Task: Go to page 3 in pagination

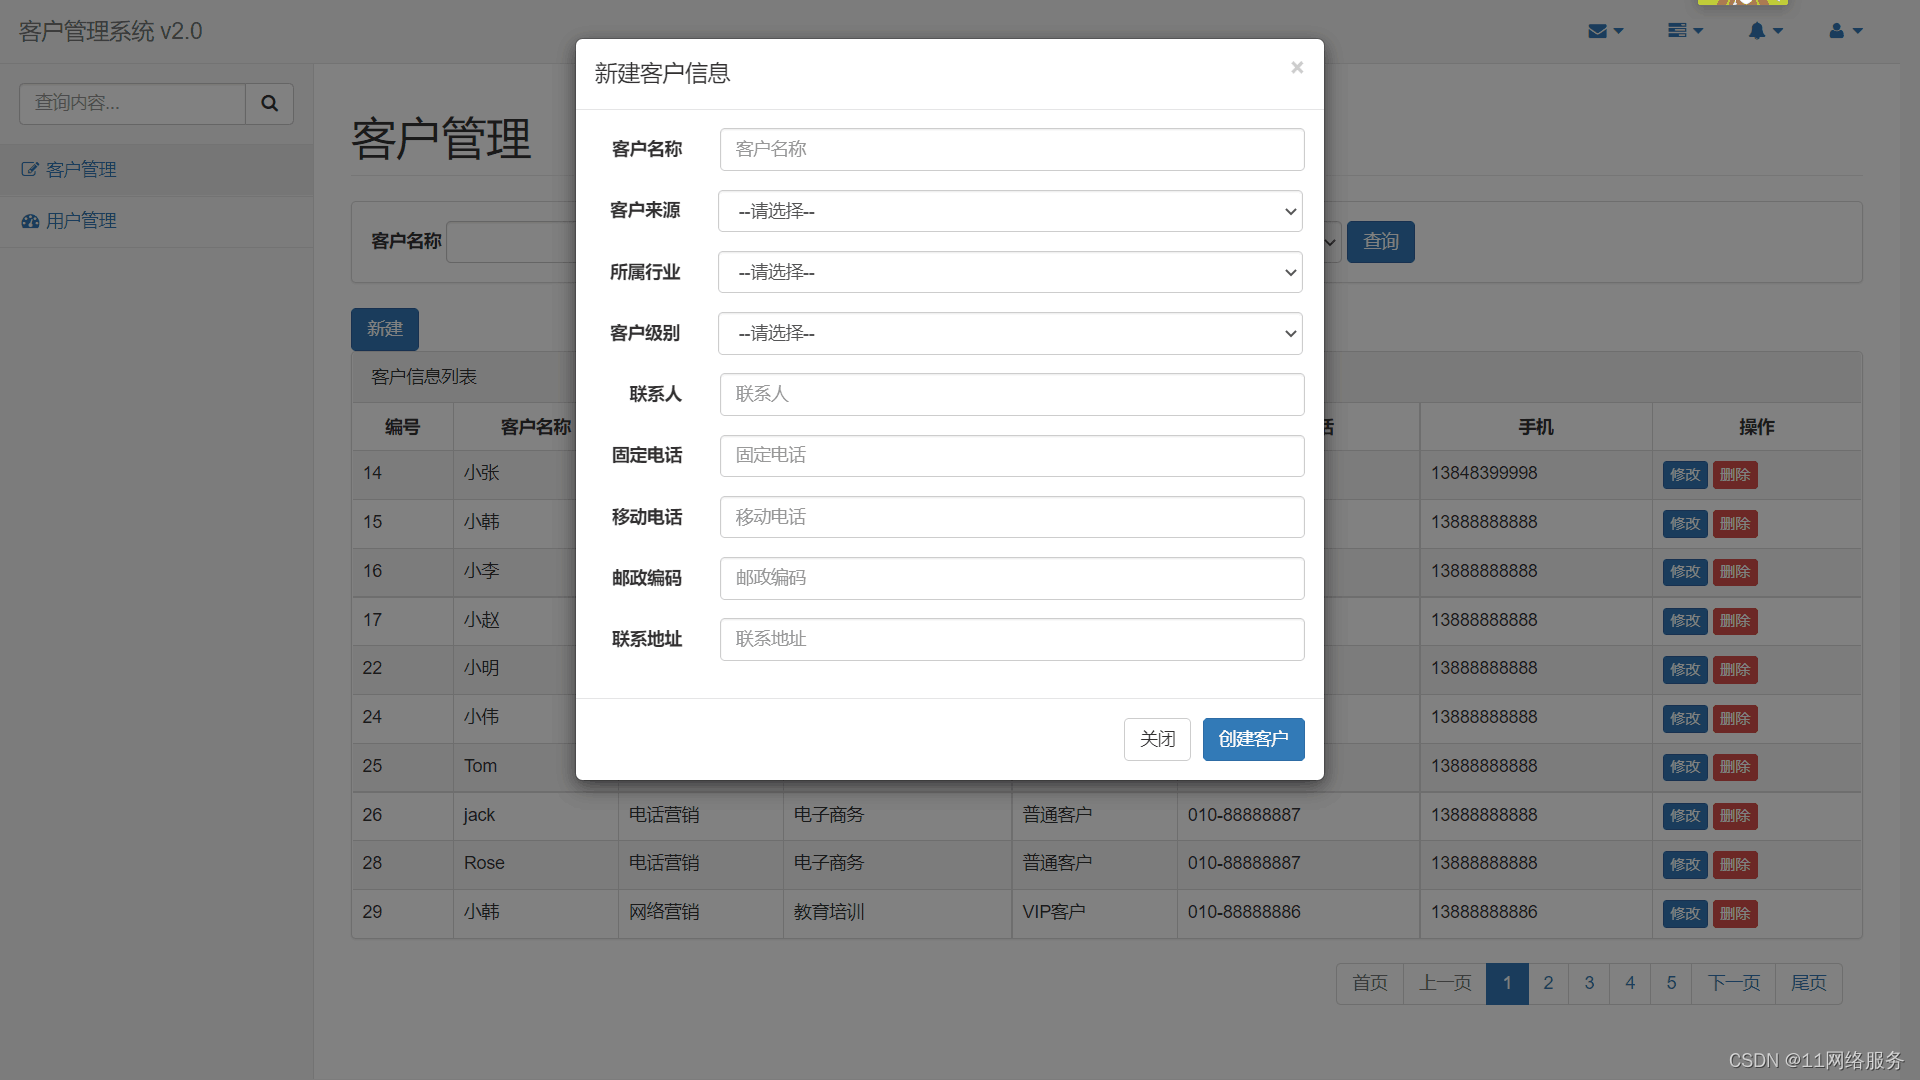Action: (1588, 983)
